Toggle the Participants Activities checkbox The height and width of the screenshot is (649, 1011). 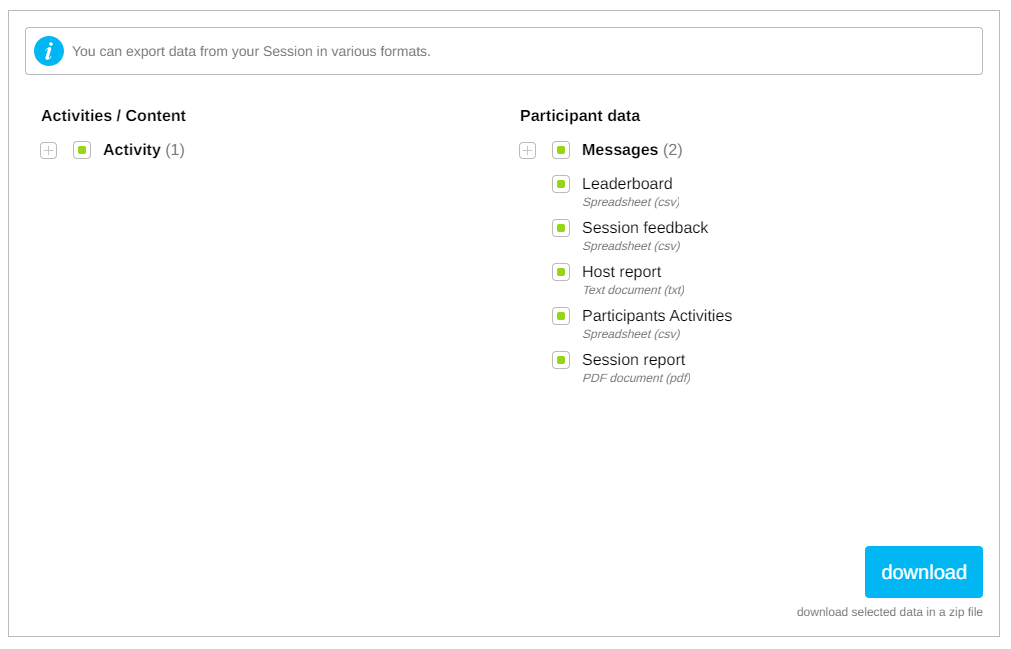561,316
